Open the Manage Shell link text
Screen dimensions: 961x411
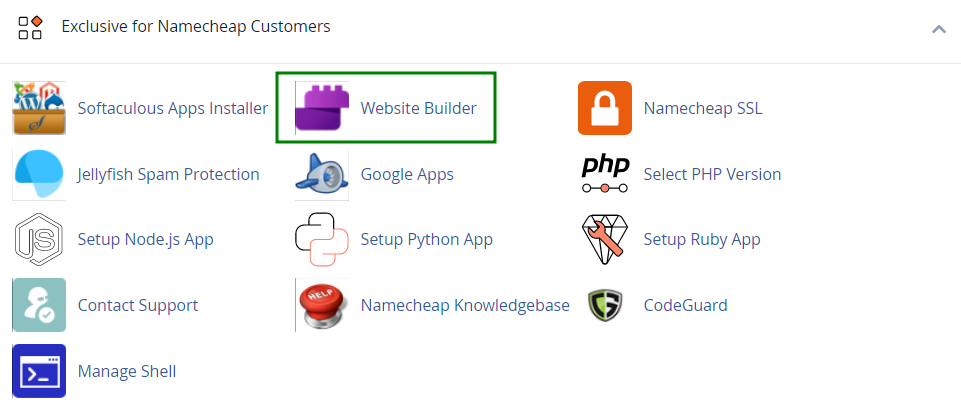(x=127, y=371)
